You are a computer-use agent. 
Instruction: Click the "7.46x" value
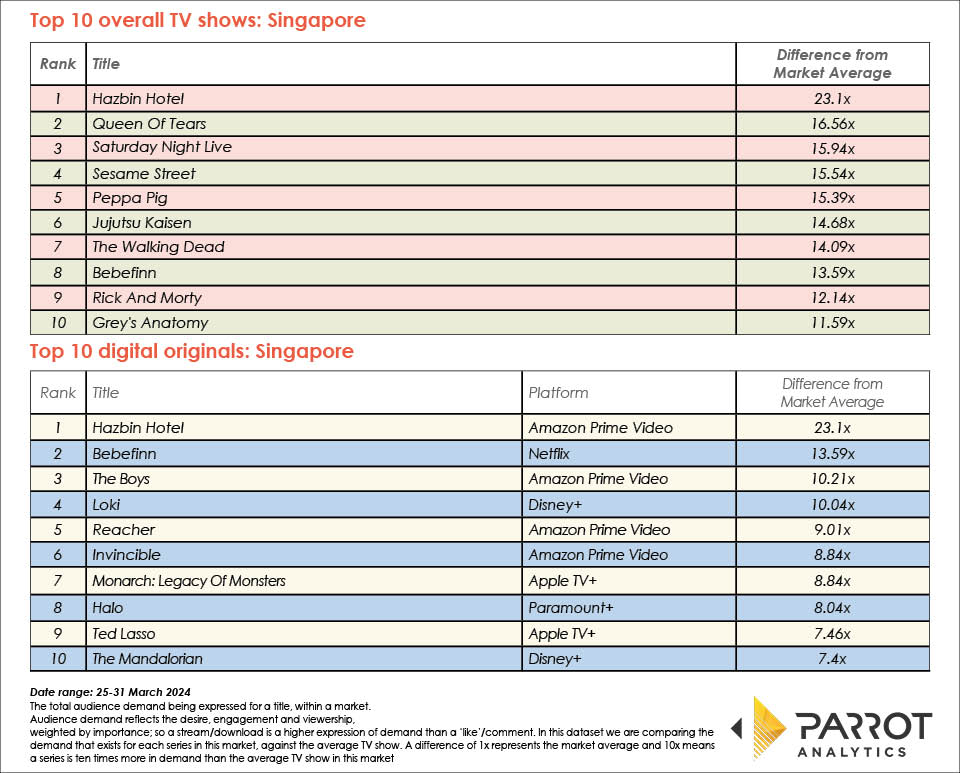click(833, 633)
